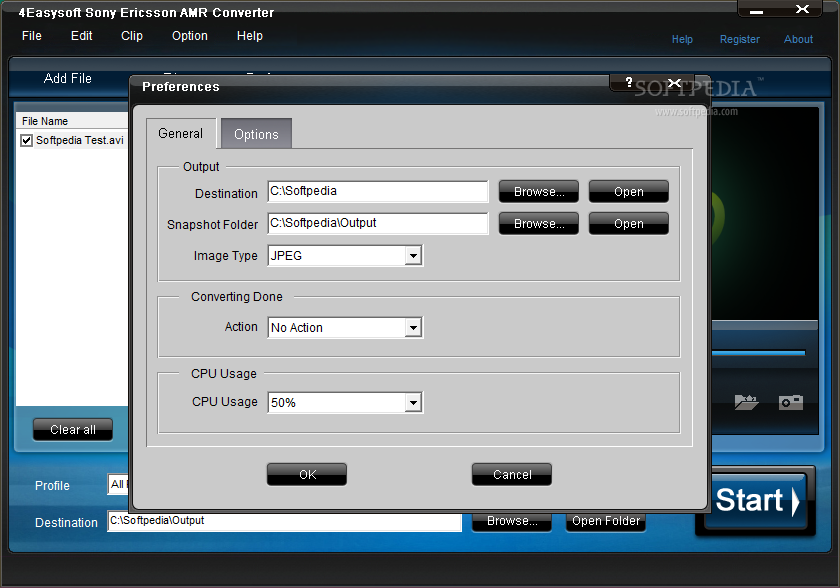Open the Help link at top right
Viewport: 840px width, 588px height.
[x=682, y=39]
